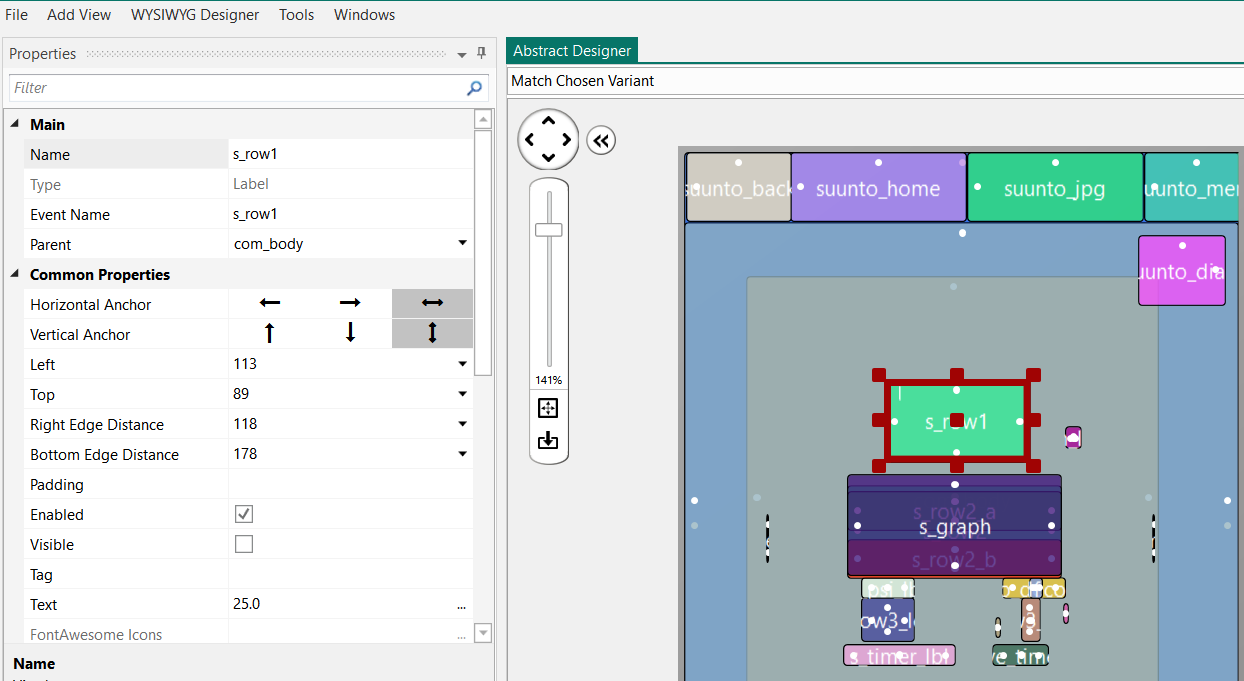Collapse navigator with double chevron button
This screenshot has width=1244, height=681.
click(600, 141)
